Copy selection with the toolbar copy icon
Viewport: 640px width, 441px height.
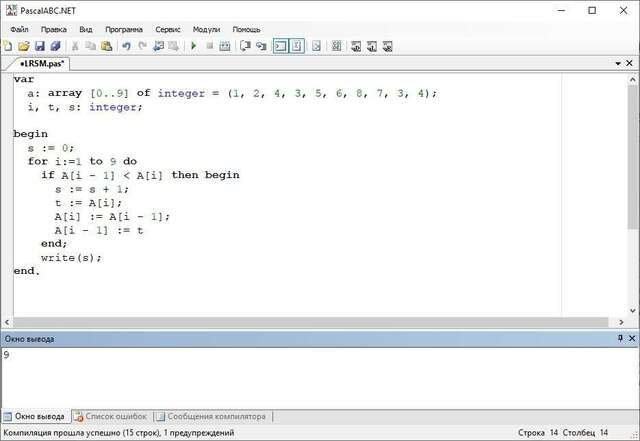91,46
